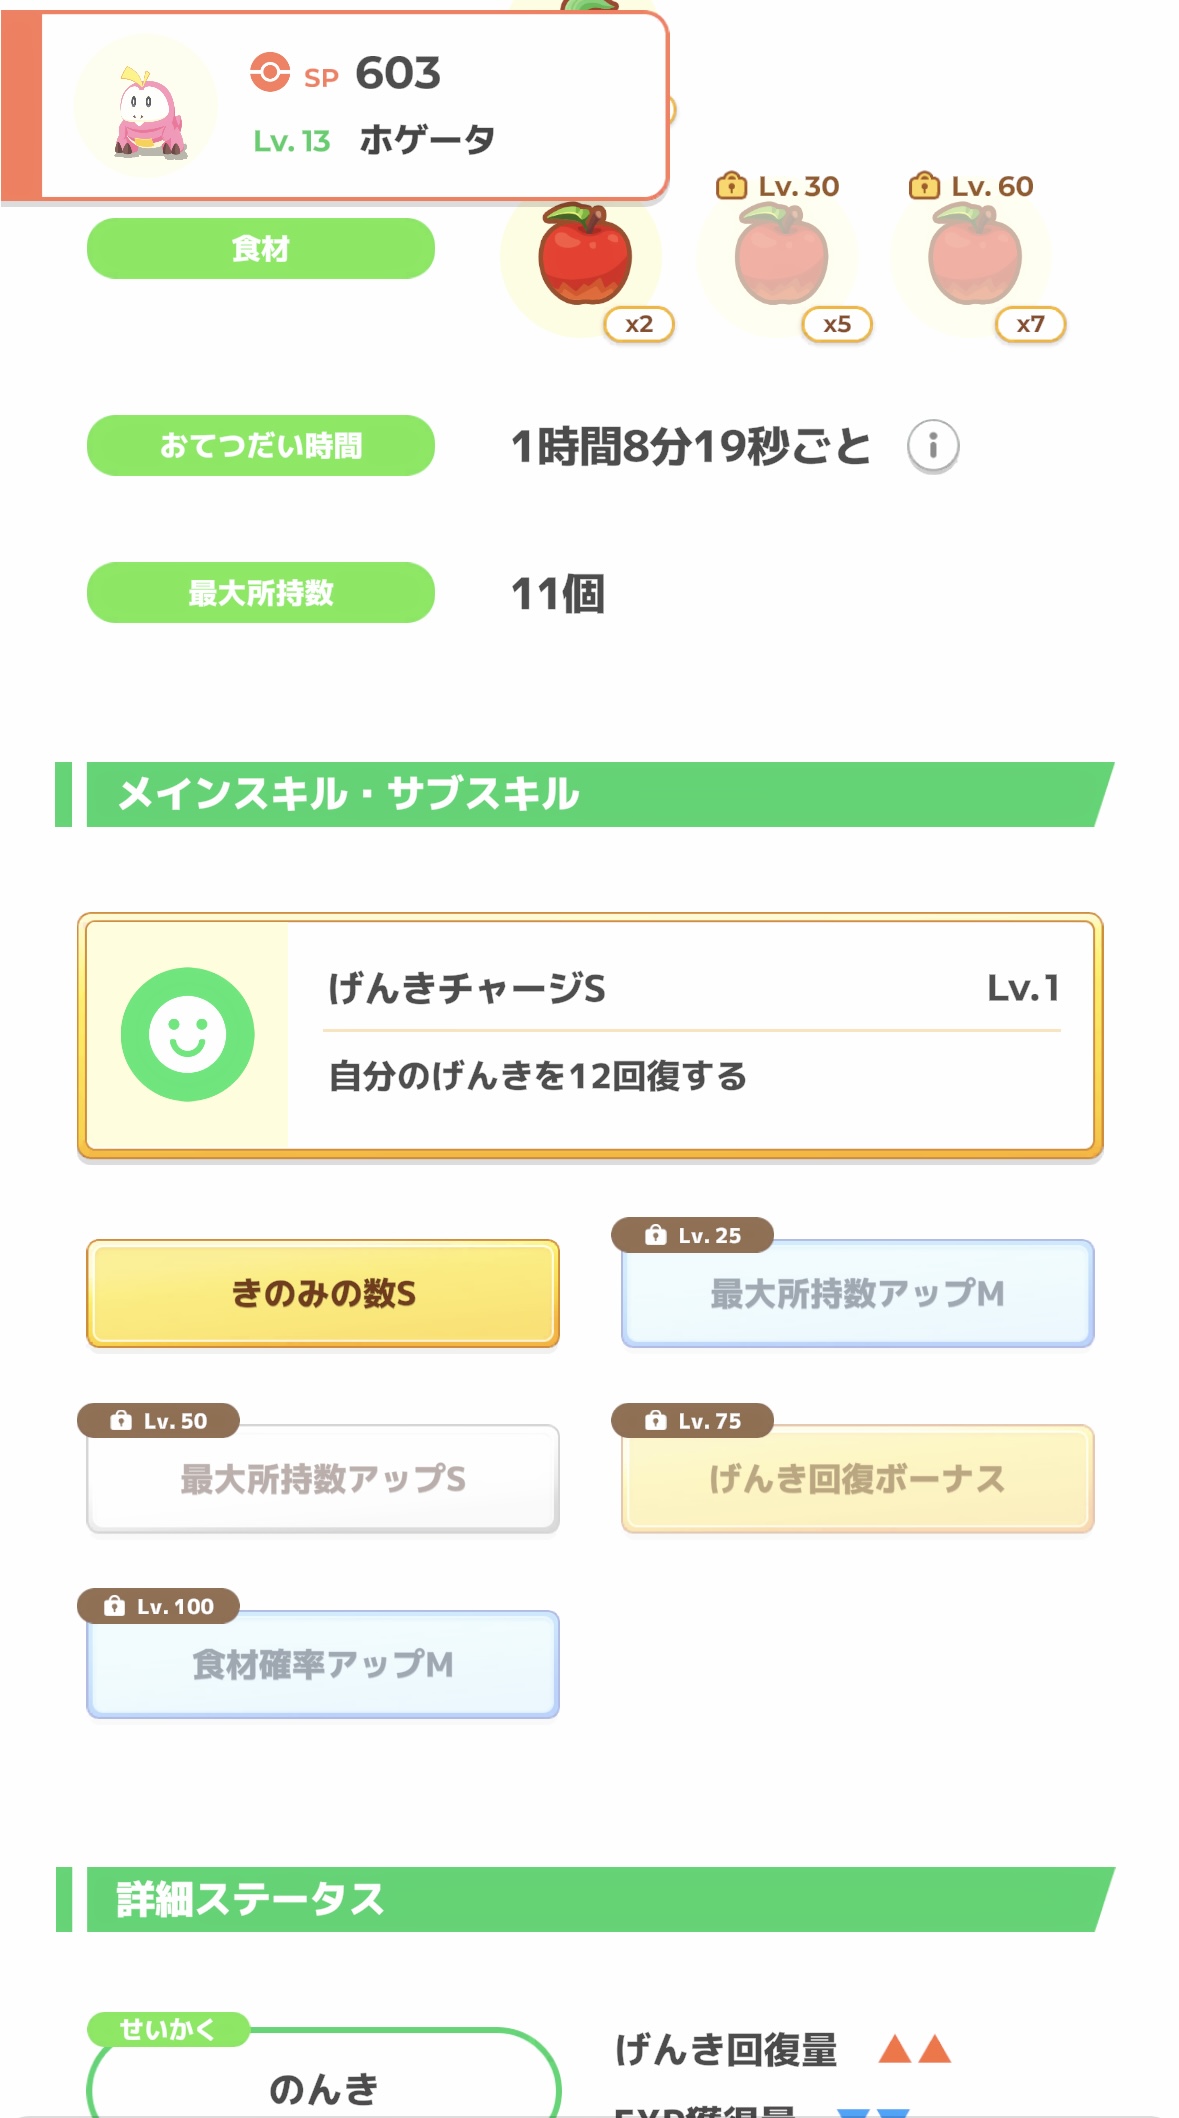Screen dimensions: 1179x2118
Task: Select the locked 食材確率アップM sub skill
Action: pos(323,1665)
